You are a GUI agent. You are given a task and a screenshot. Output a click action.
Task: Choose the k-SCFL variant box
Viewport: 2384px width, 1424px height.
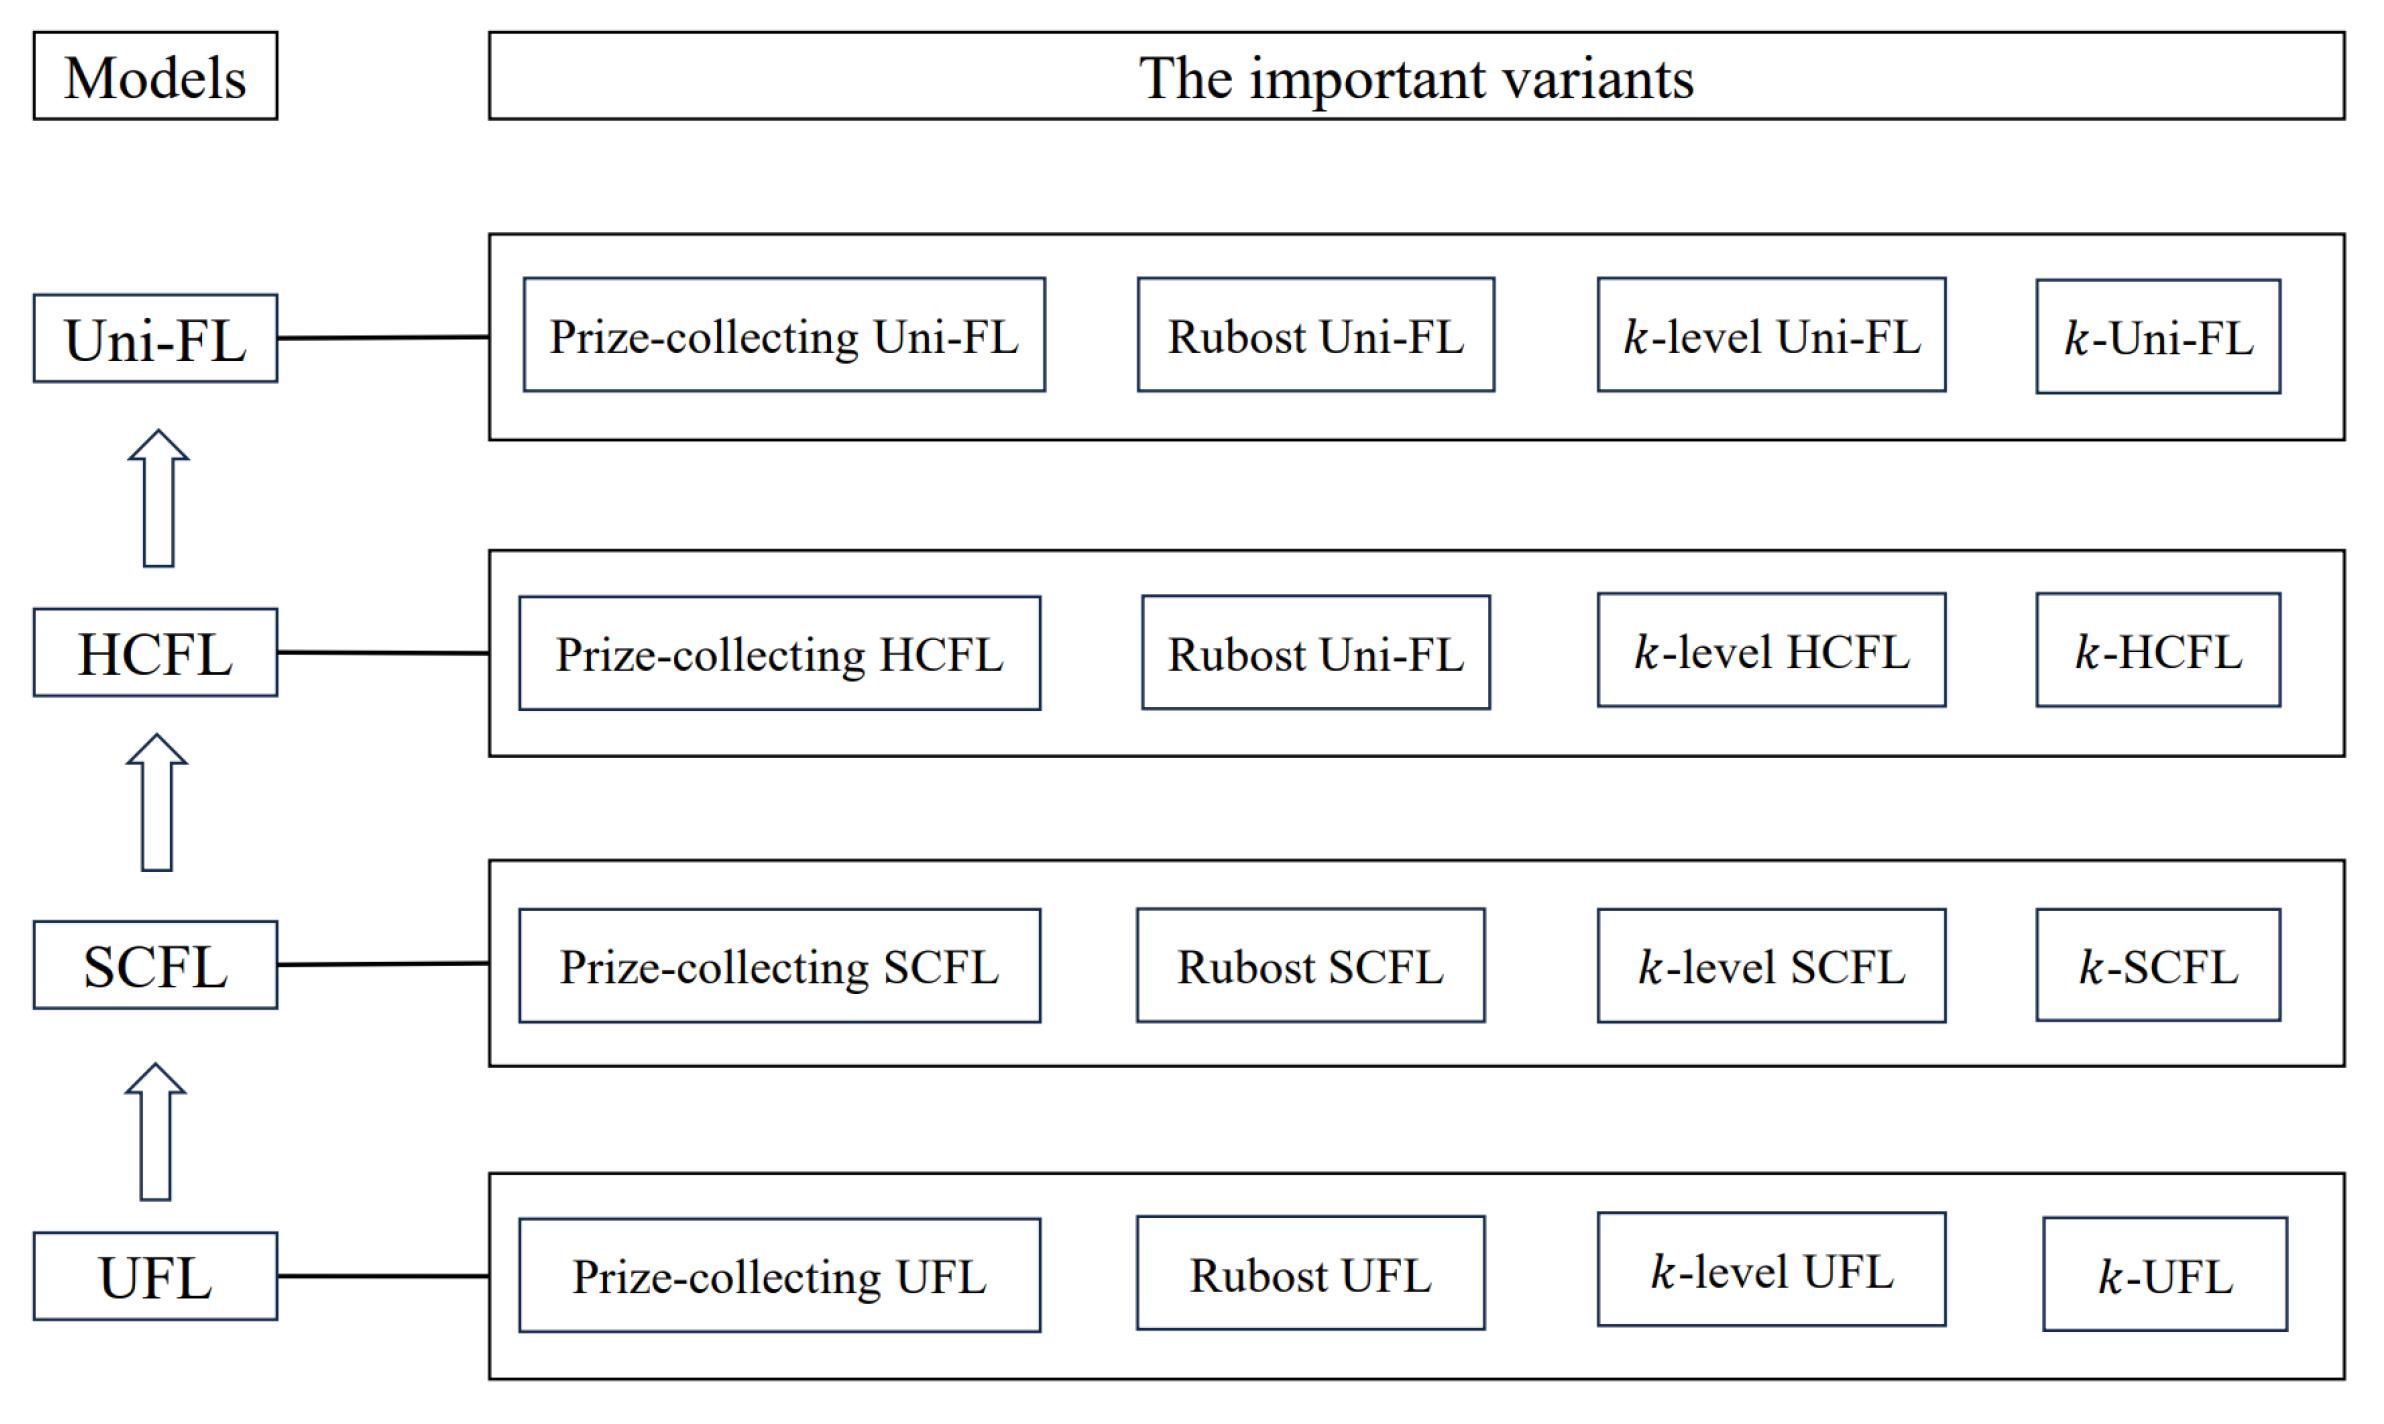point(2157,965)
